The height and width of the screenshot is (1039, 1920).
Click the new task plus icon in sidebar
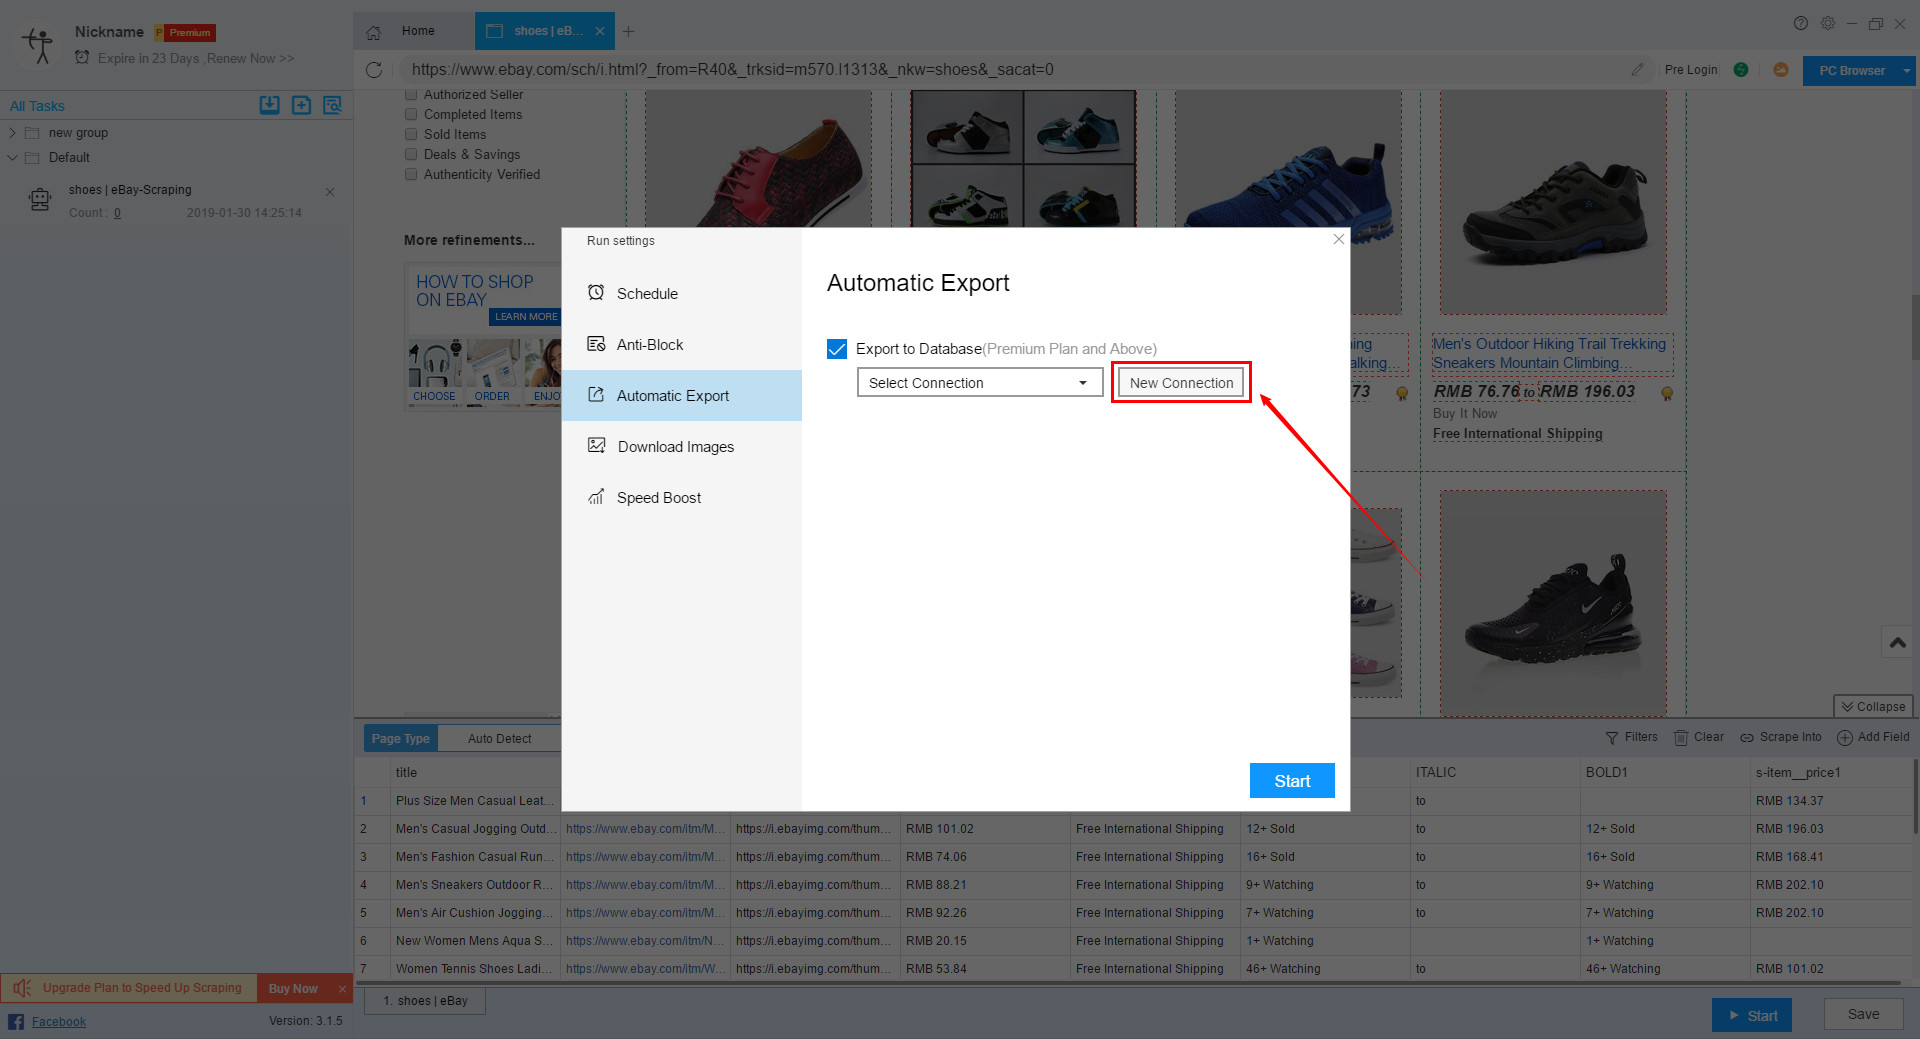301,105
